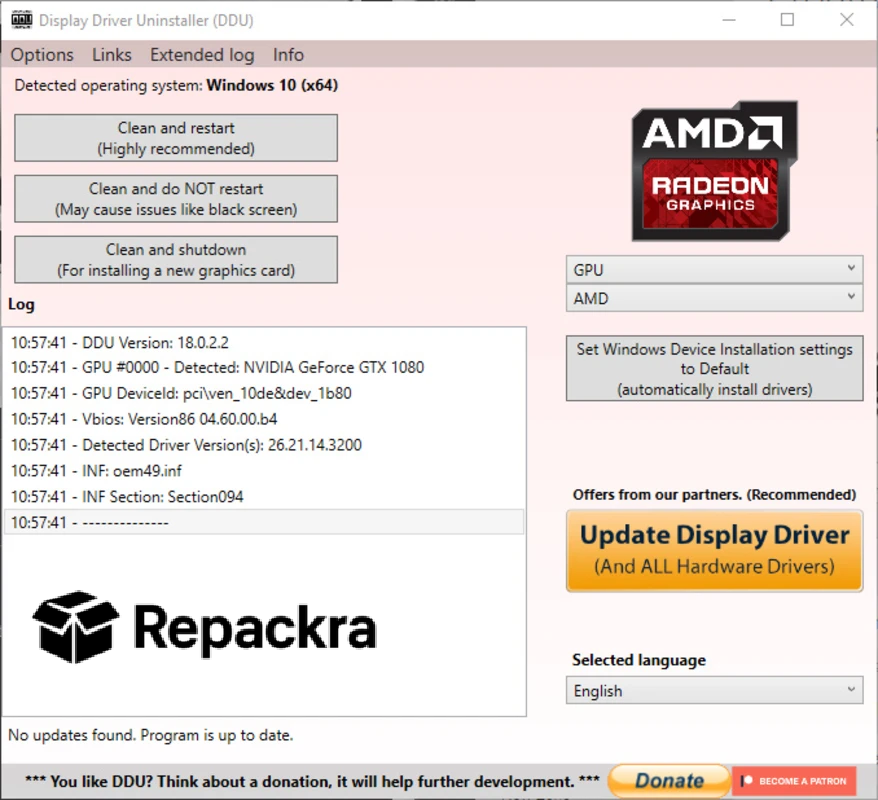Select log line INF: oem49.inf
Screen dimensions: 878x800
264,471
